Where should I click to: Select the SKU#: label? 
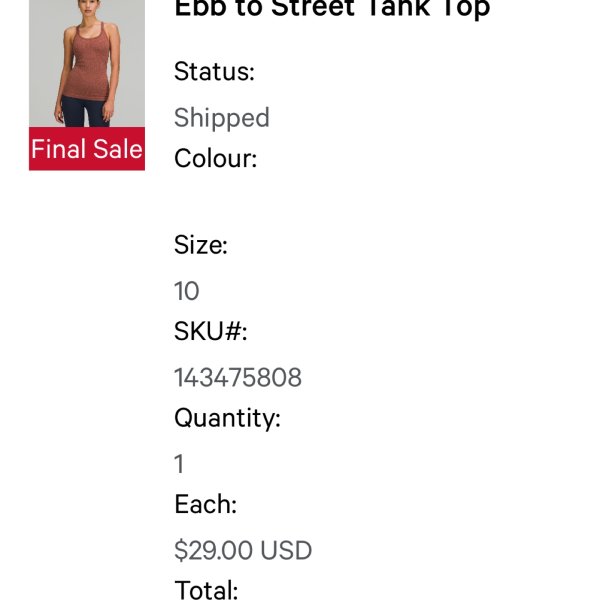click(x=211, y=331)
